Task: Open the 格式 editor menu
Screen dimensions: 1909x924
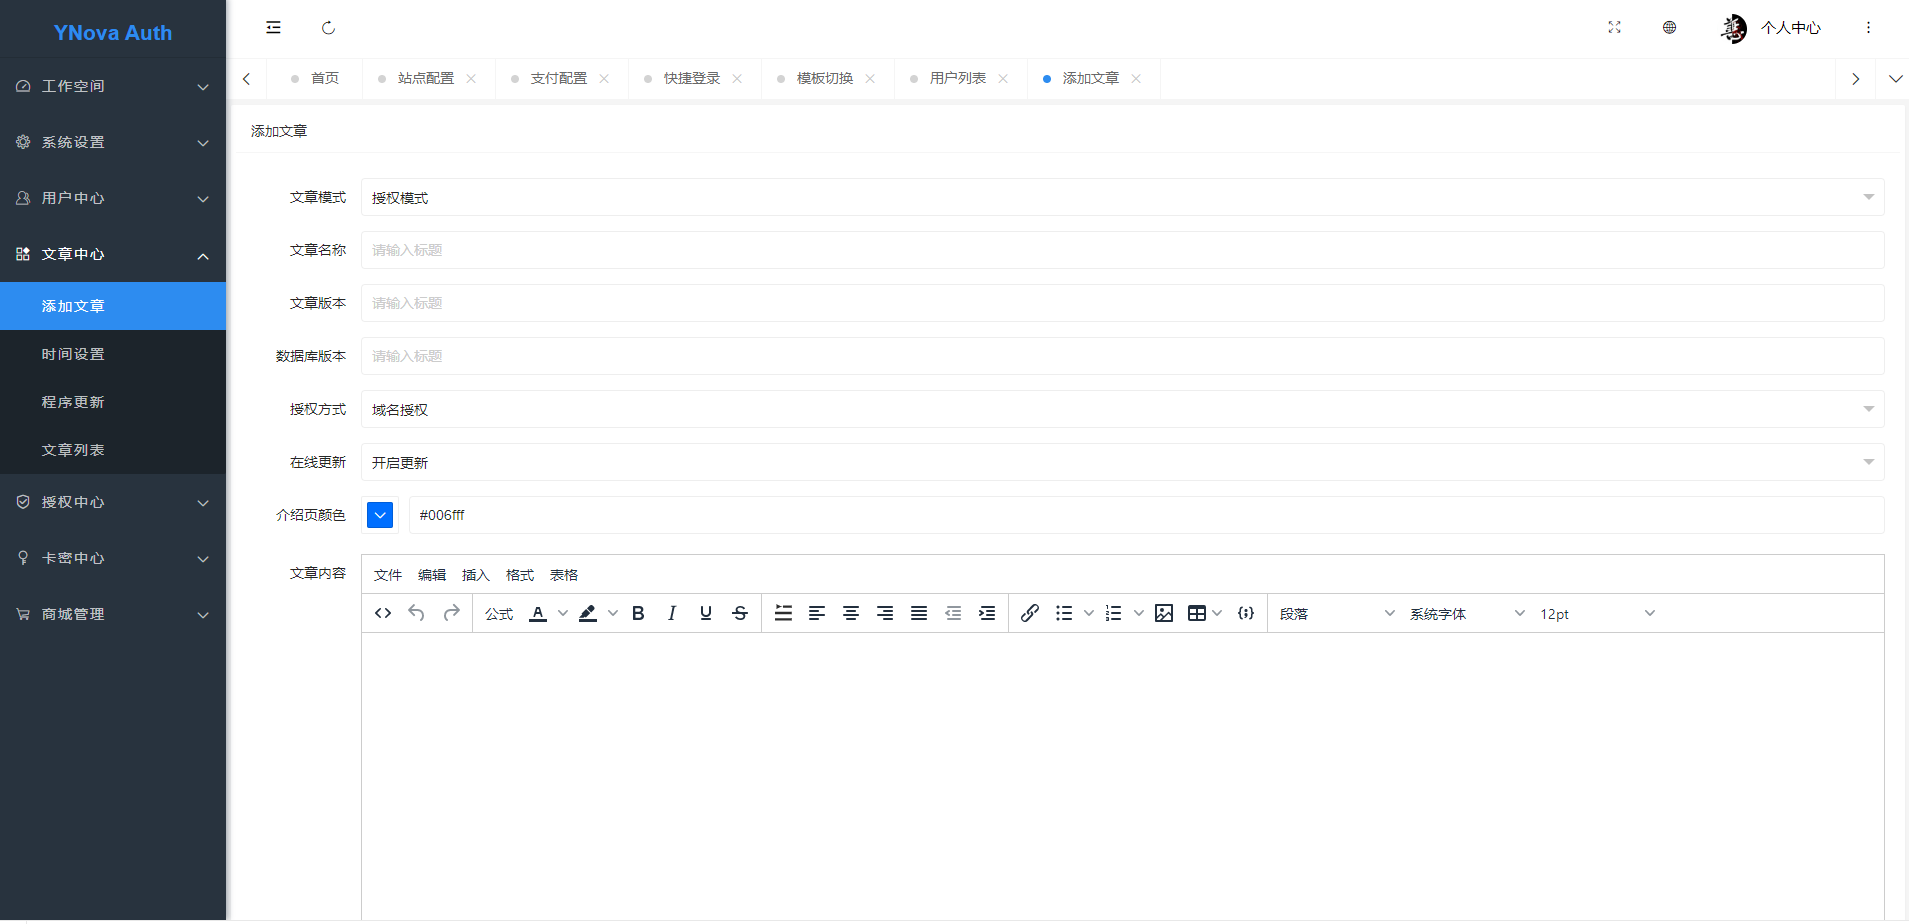Action: click(x=520, y=575)
